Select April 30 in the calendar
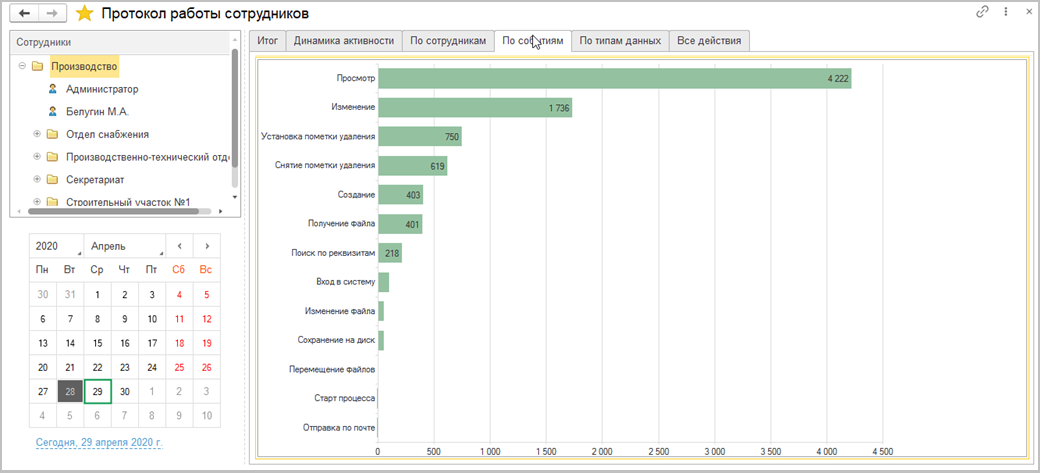 pos(125,391)
